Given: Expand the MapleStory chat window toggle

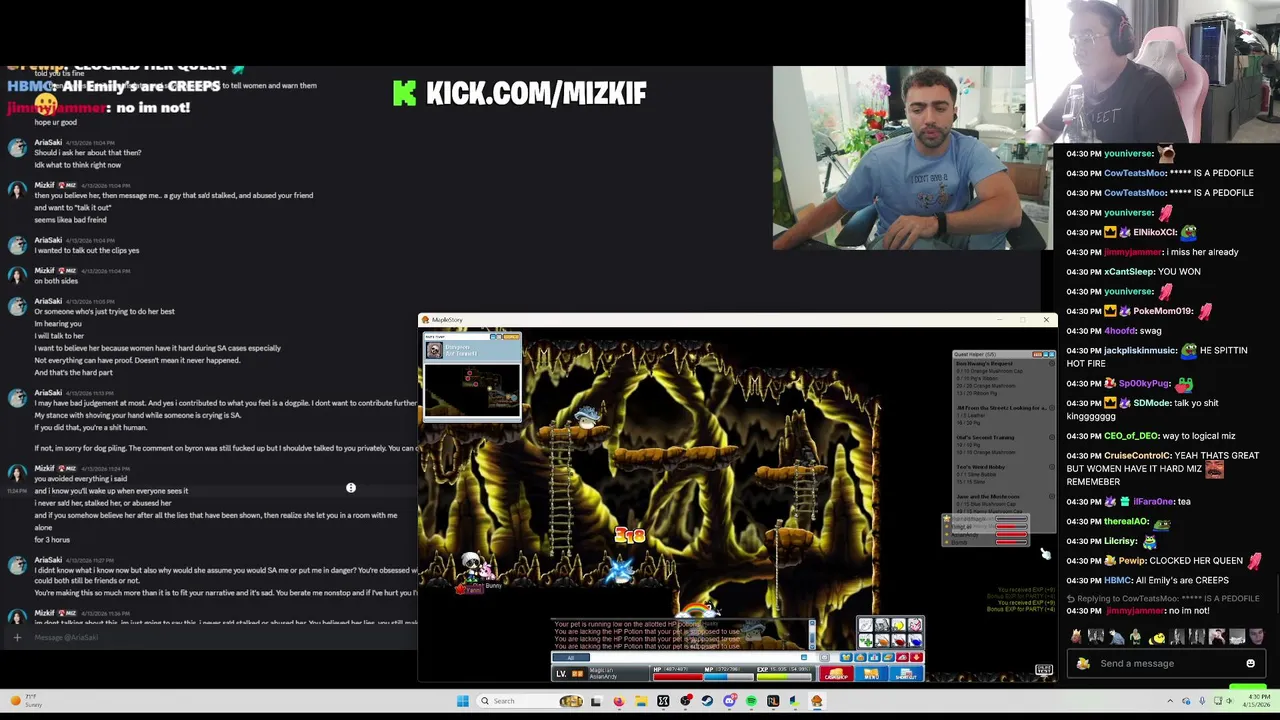Looking at the screenshot, I should coord(804,657).
